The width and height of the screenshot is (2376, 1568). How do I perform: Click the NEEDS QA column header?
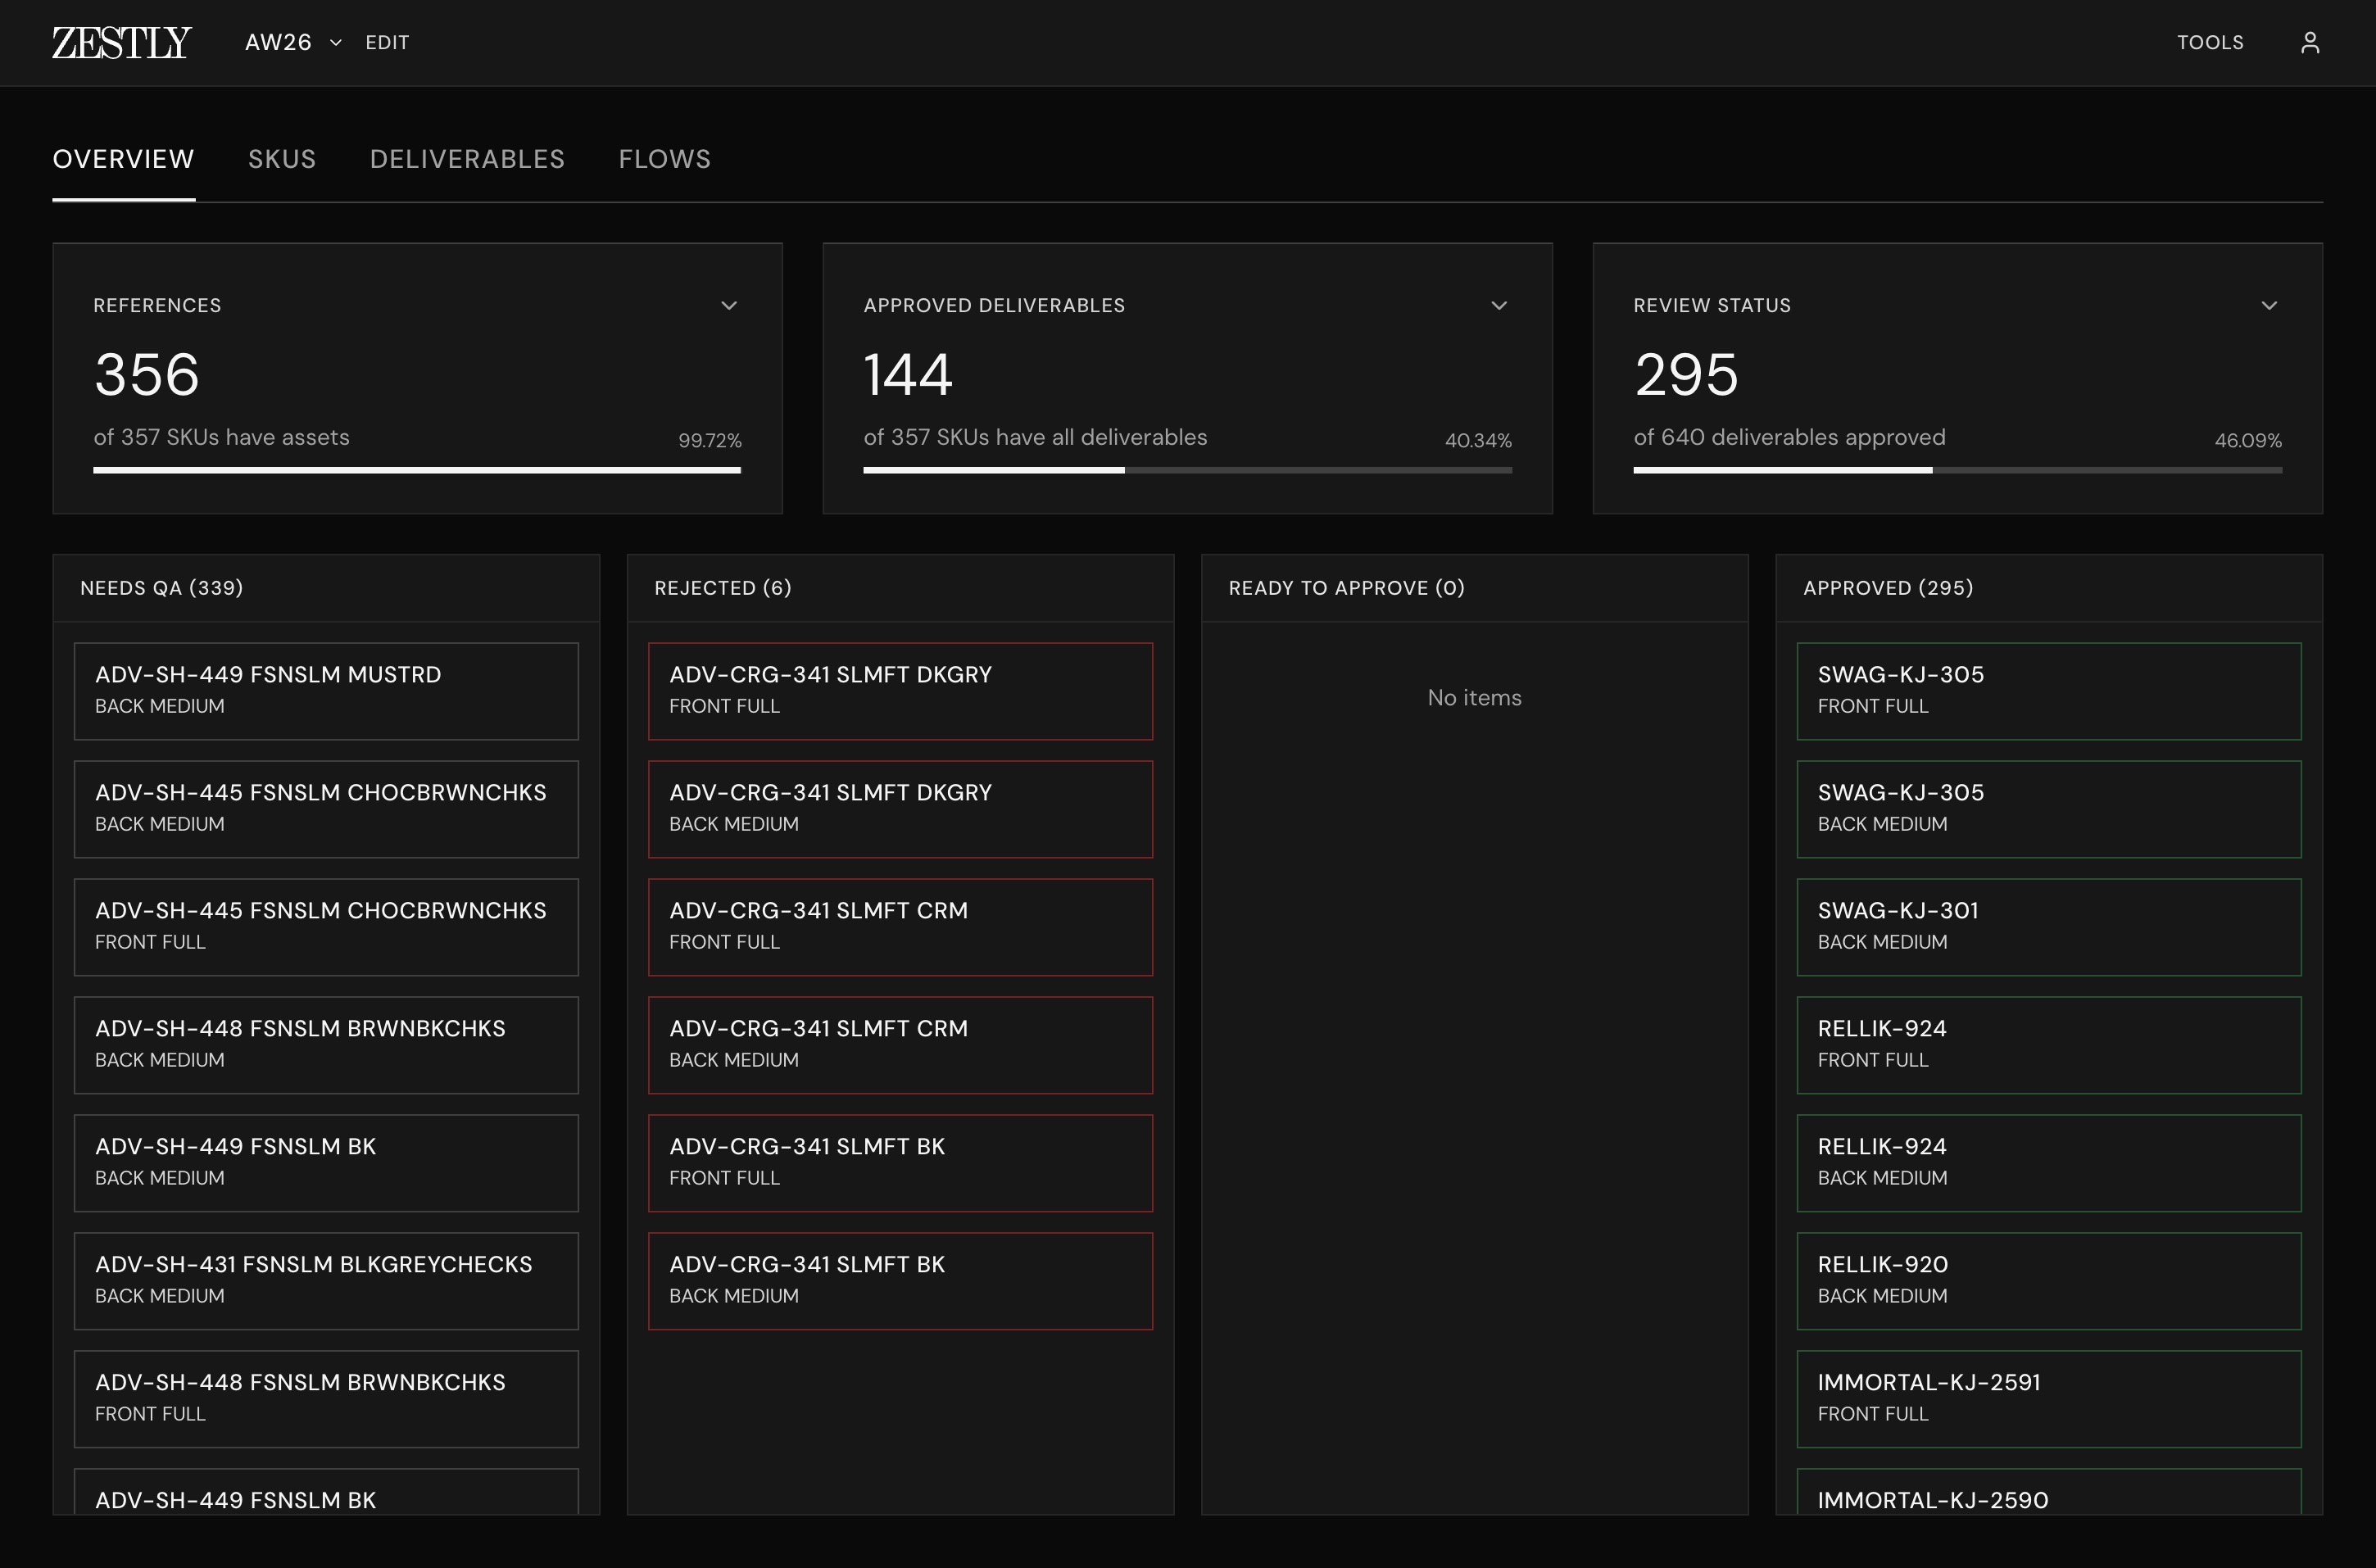[x=162, y=588]
